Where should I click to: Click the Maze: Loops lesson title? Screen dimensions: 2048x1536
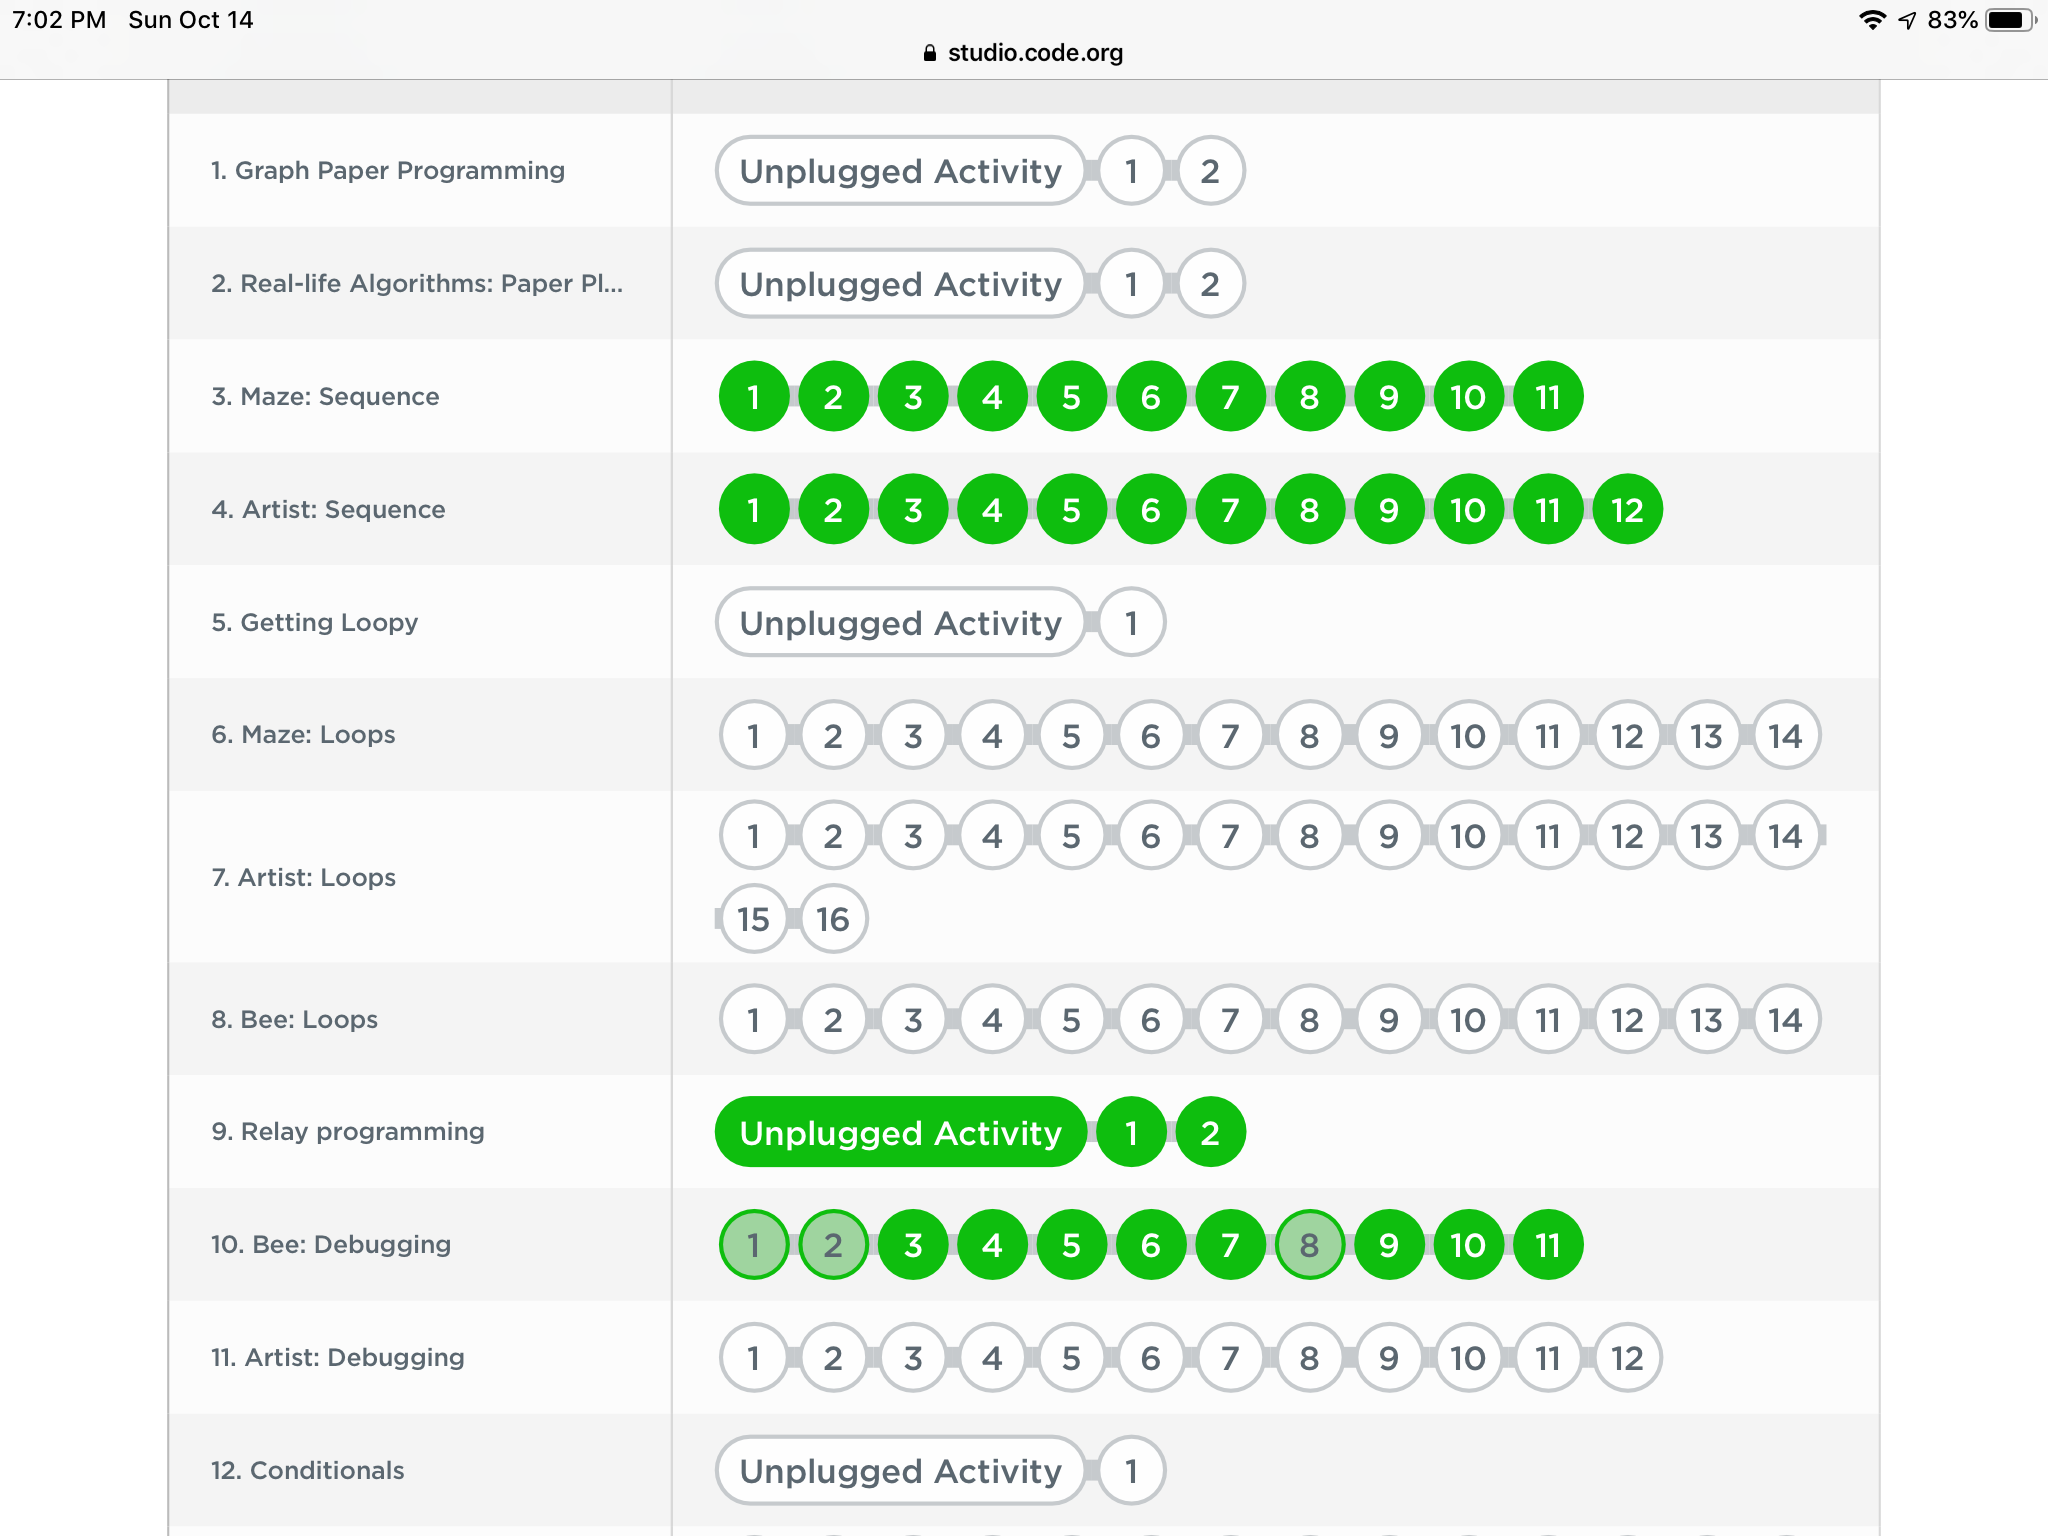(303, 735)
